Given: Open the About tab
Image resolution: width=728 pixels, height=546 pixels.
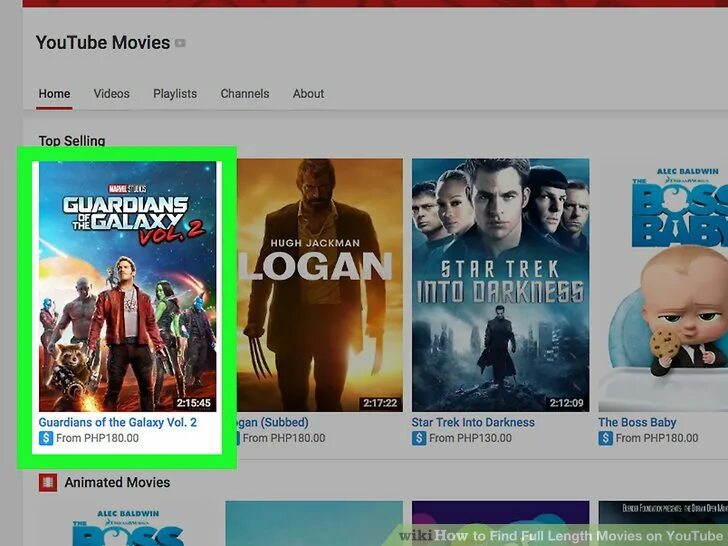Looking at the screenshot, I should coord(308,94).
